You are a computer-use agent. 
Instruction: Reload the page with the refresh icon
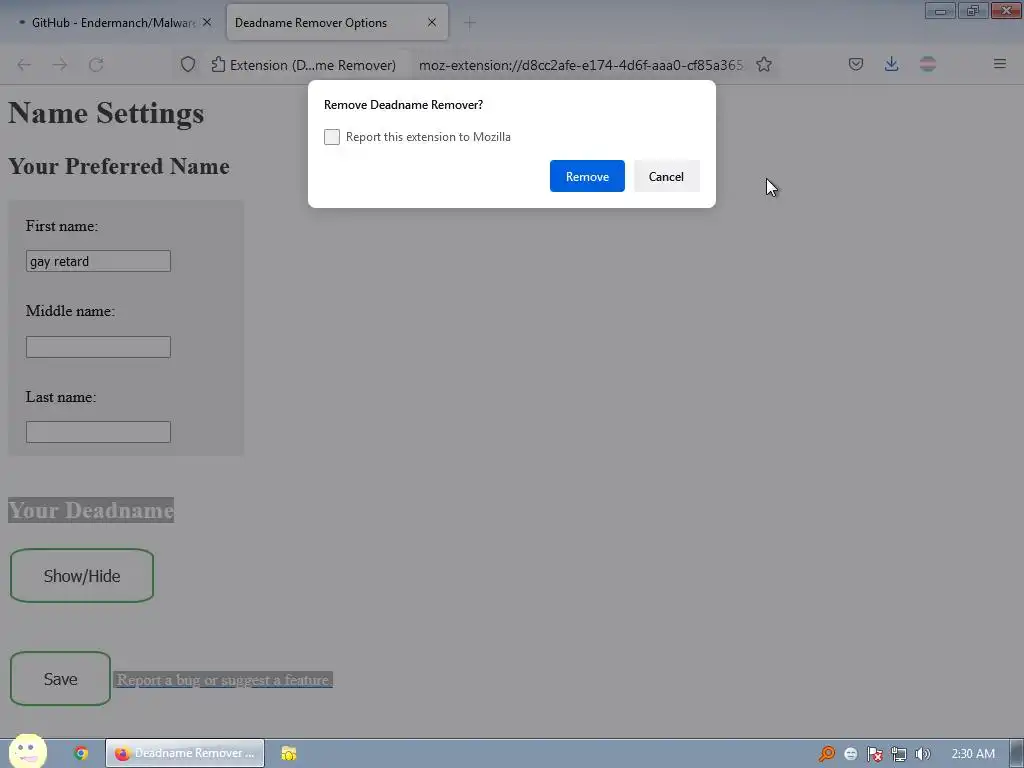pyautogui.click(x=96, y=65)
